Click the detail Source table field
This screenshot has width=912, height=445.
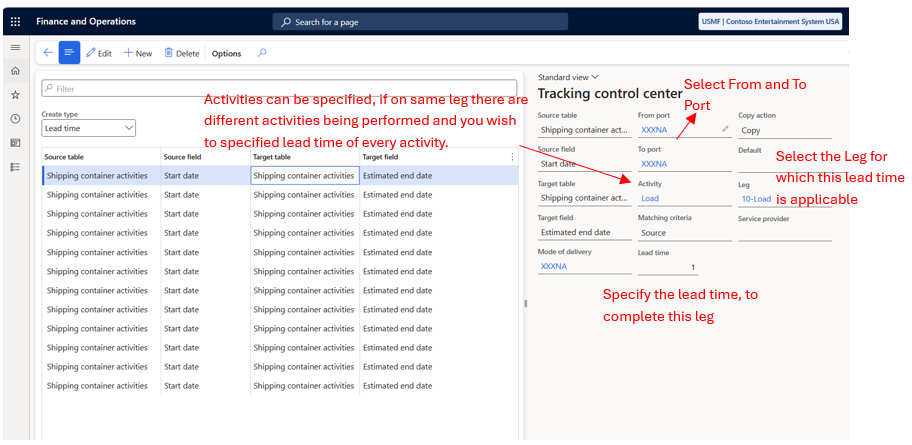click(x=584, y=130)
